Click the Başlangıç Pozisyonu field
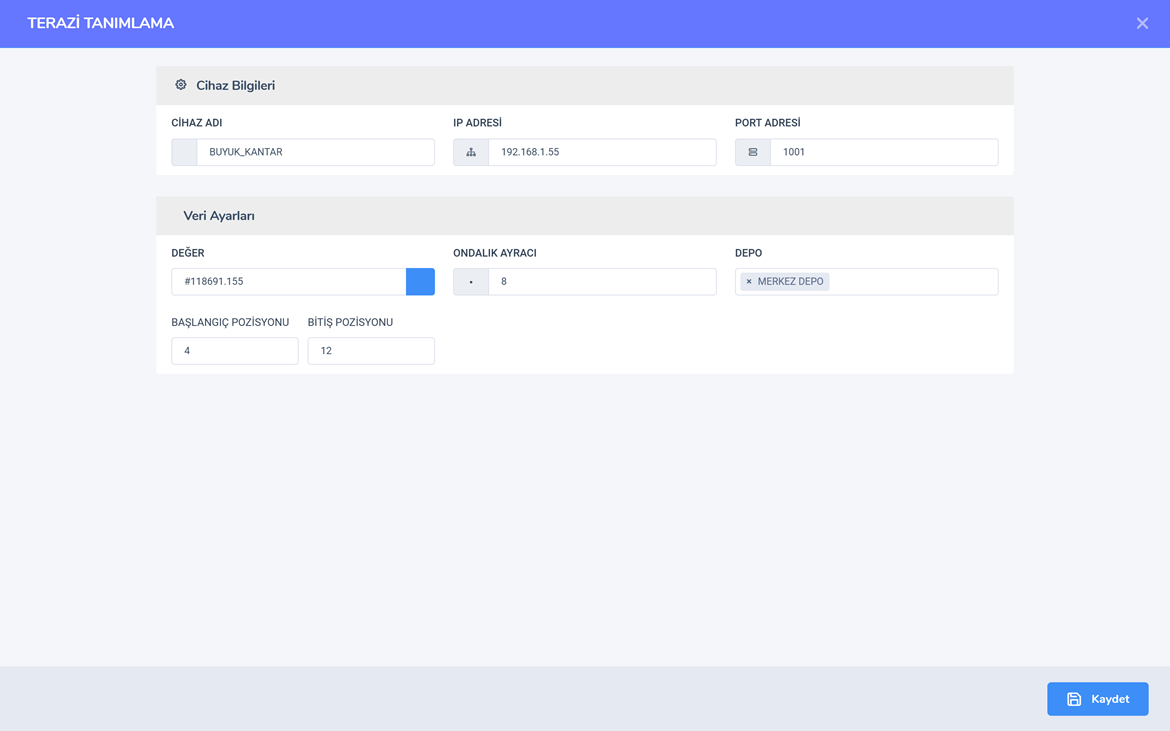Viewport: 1170px width, 731px height. pos(235,351)
